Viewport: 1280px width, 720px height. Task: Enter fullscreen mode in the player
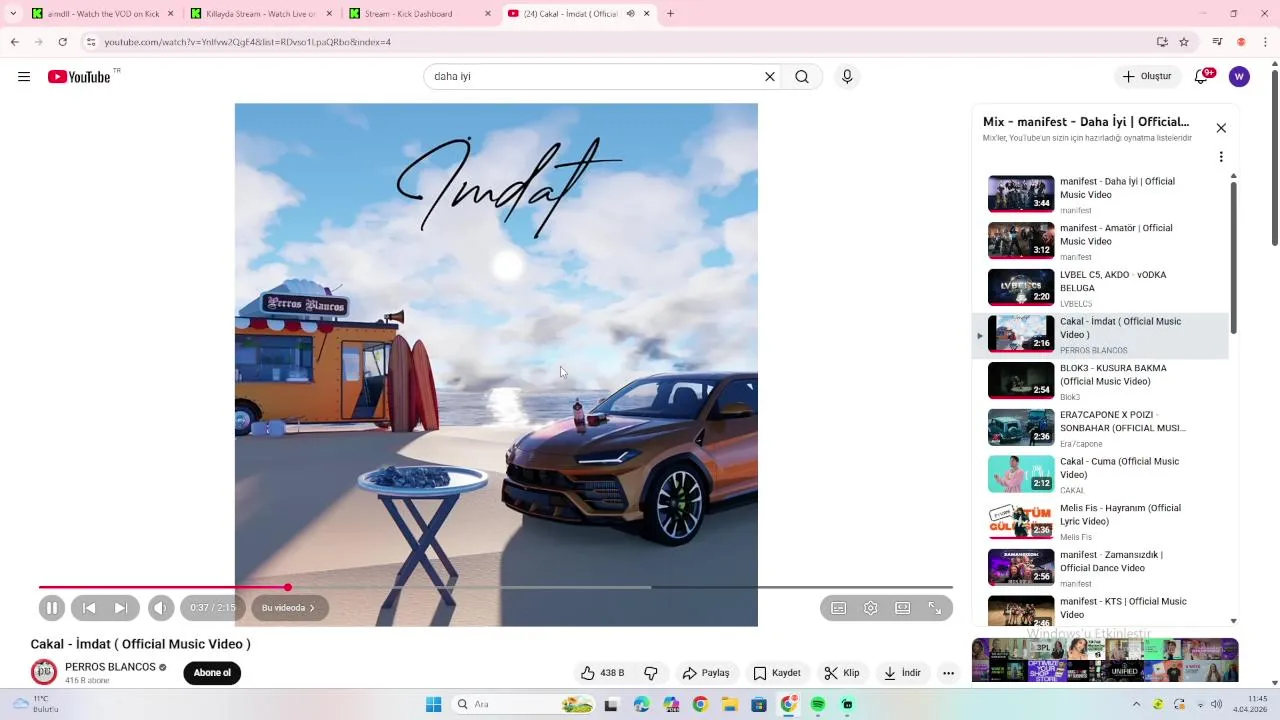click(x=935, y=608)
